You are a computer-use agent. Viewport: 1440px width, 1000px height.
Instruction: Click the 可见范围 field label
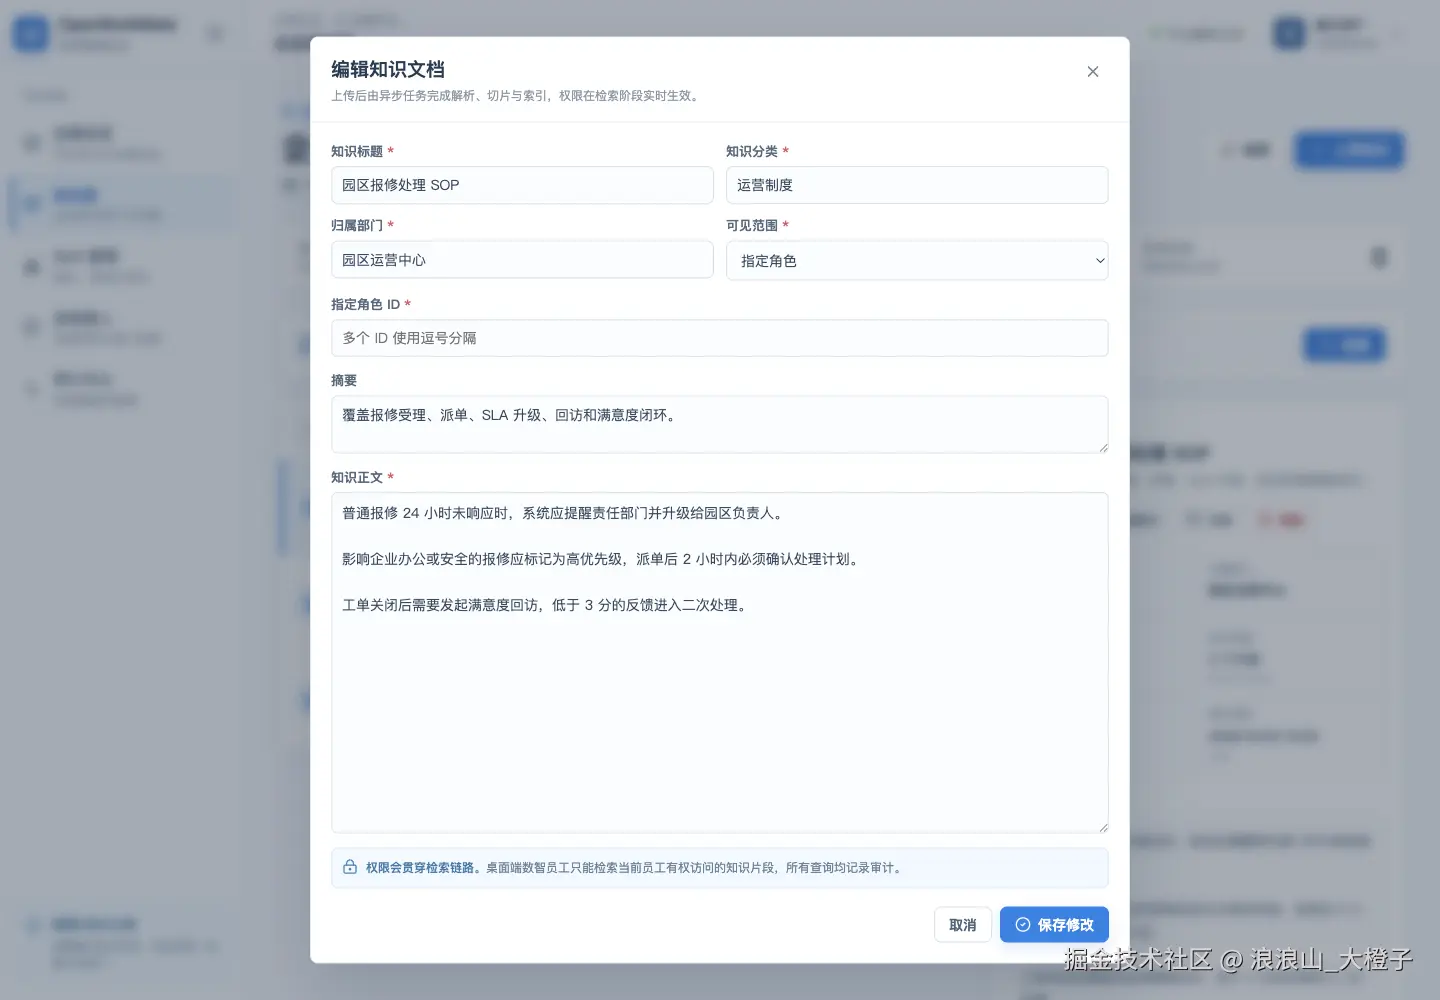coord(752,225)
